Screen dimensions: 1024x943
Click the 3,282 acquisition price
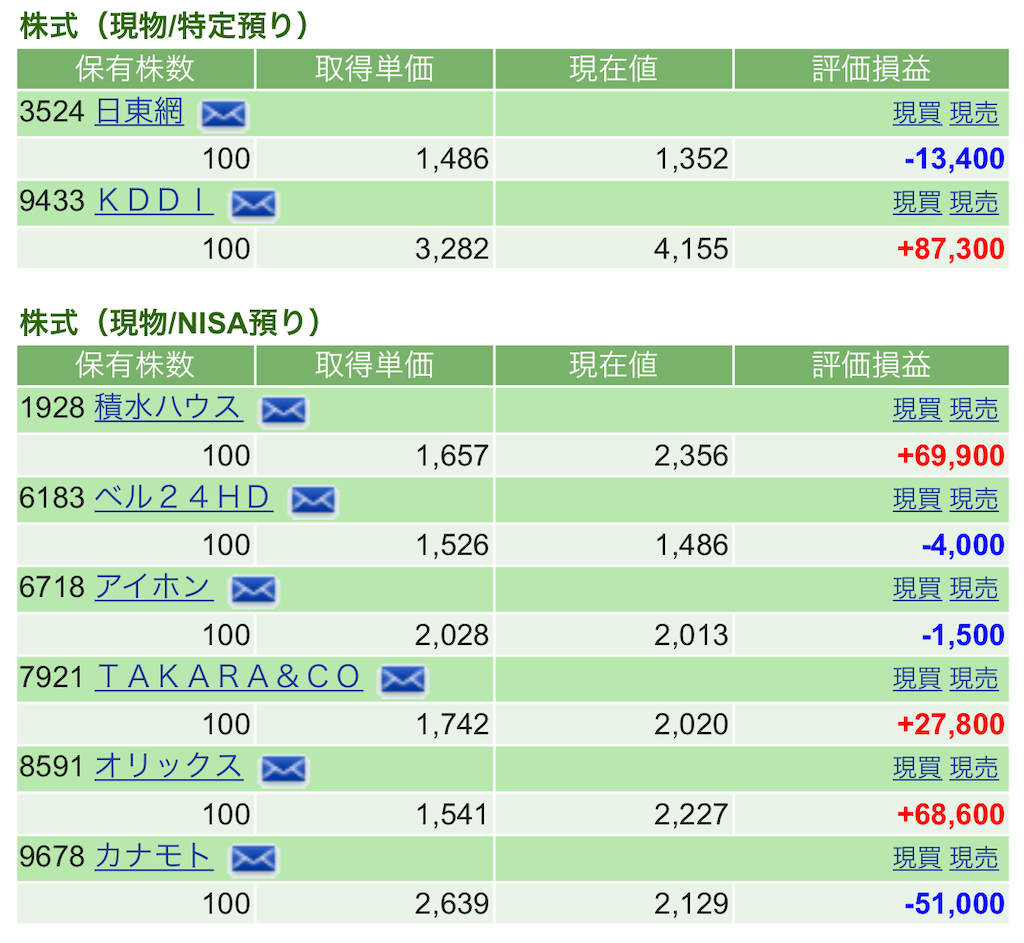452,249
